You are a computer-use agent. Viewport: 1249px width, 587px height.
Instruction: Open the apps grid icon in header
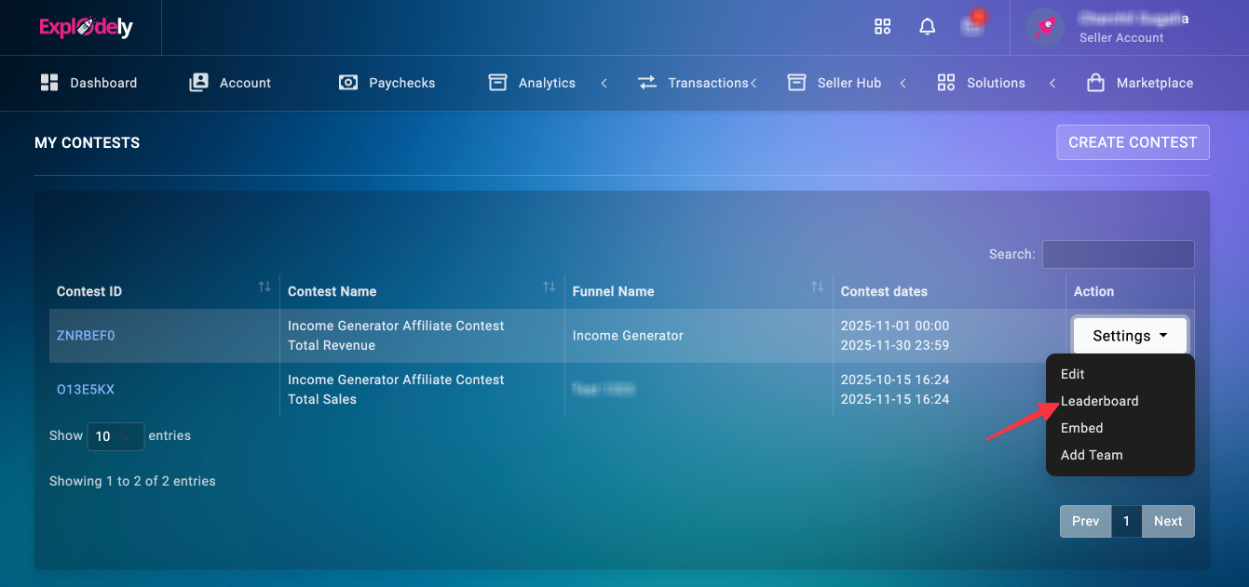[882, 27]
